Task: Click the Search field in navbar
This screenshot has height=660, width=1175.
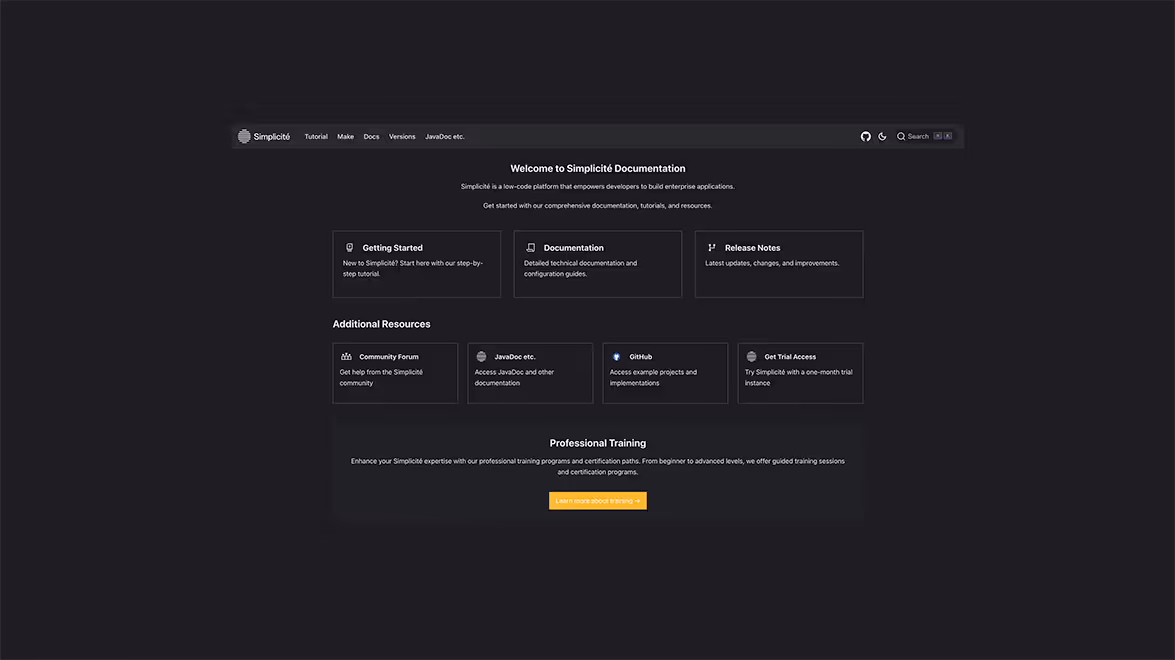Action: coord(924,136)
